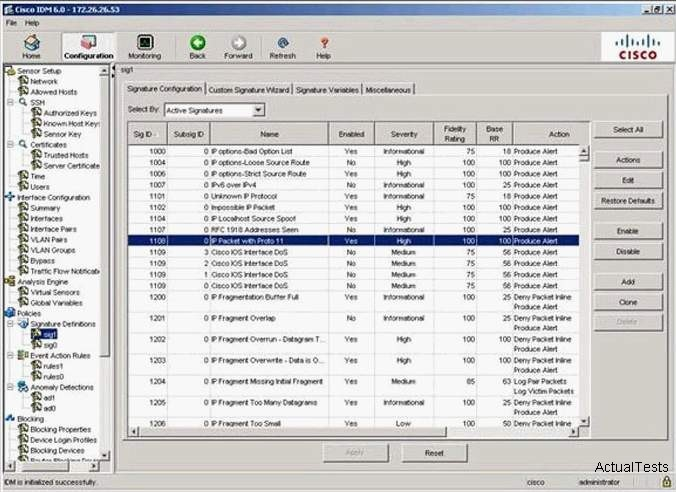Image resolution: width=676 pixels, height=492 pixels.
Task: Click the Edit button
Action: click(628, 180)
